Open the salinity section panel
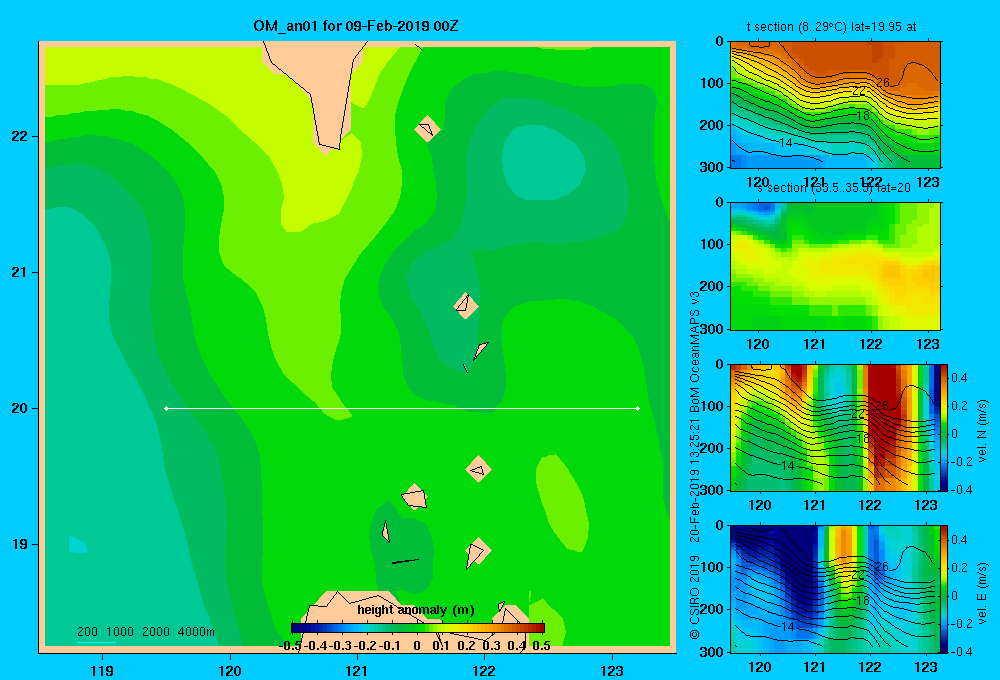Image resolution: width=1000 pixels, height=680 pixels. pyautogui.click(x=835, y=266)
